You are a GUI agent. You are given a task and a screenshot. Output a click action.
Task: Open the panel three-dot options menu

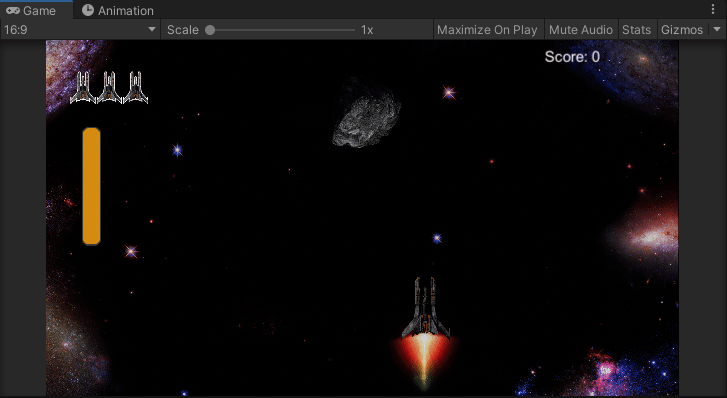point(713,9)
